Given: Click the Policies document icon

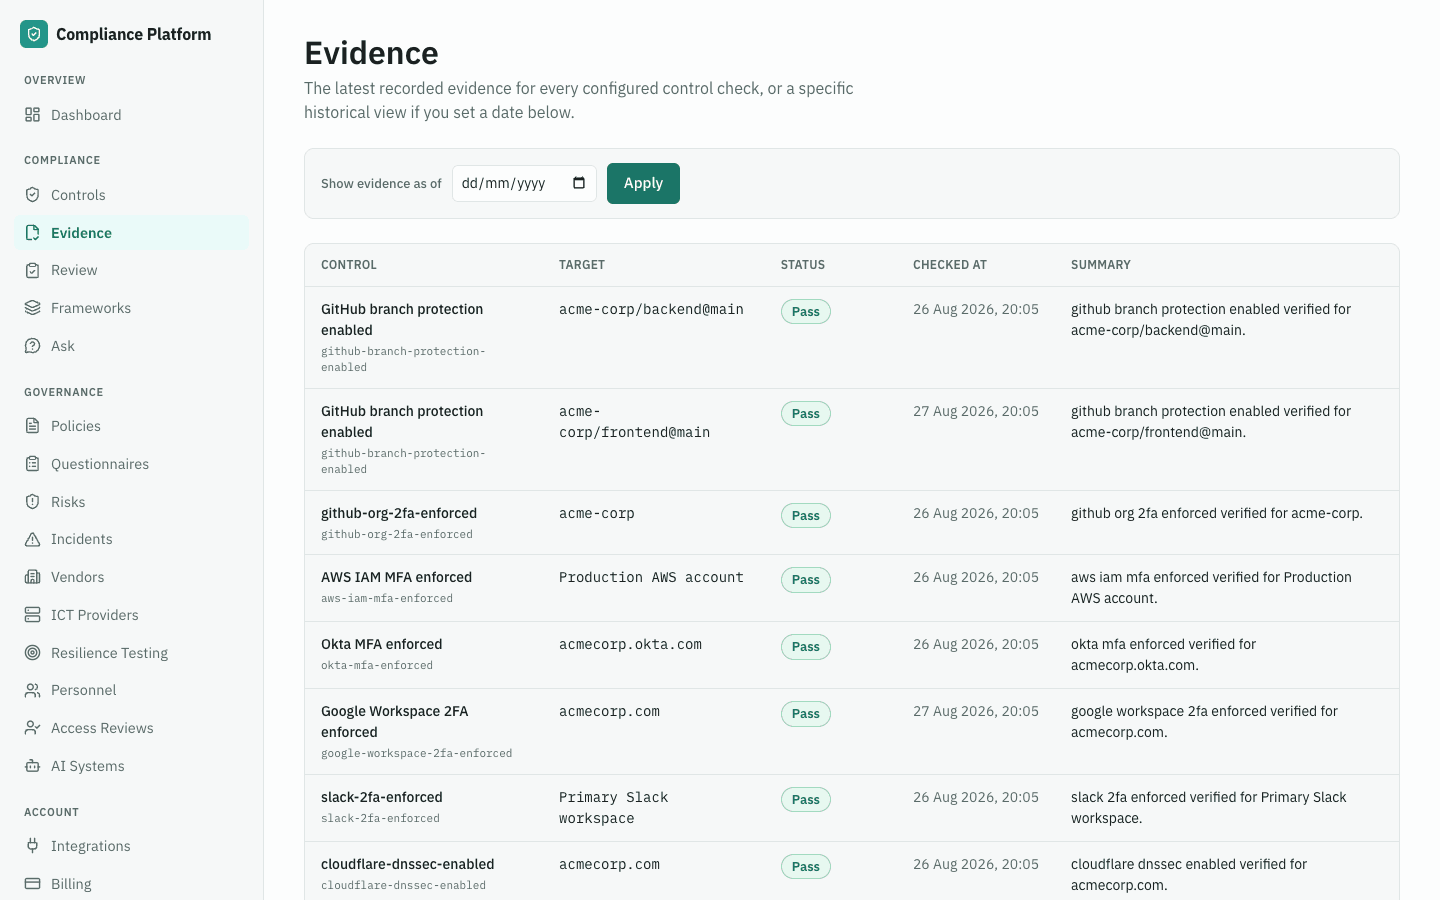Looking at the screenshot, I should 33,426.
